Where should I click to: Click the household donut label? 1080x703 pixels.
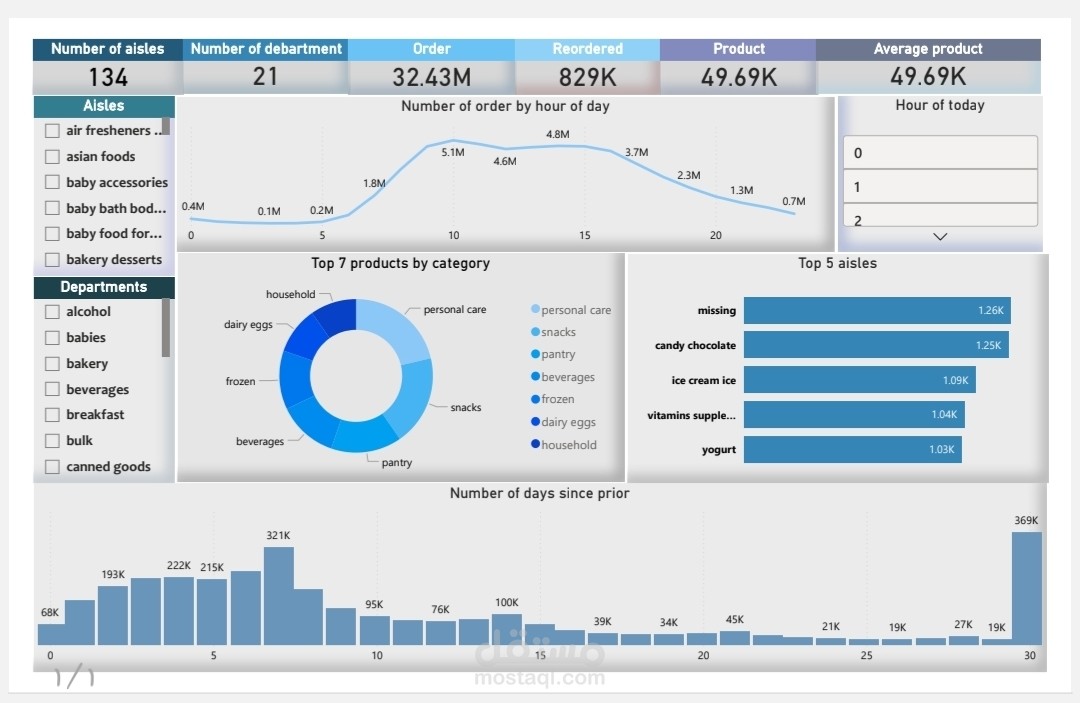click(x=291, y=294)
